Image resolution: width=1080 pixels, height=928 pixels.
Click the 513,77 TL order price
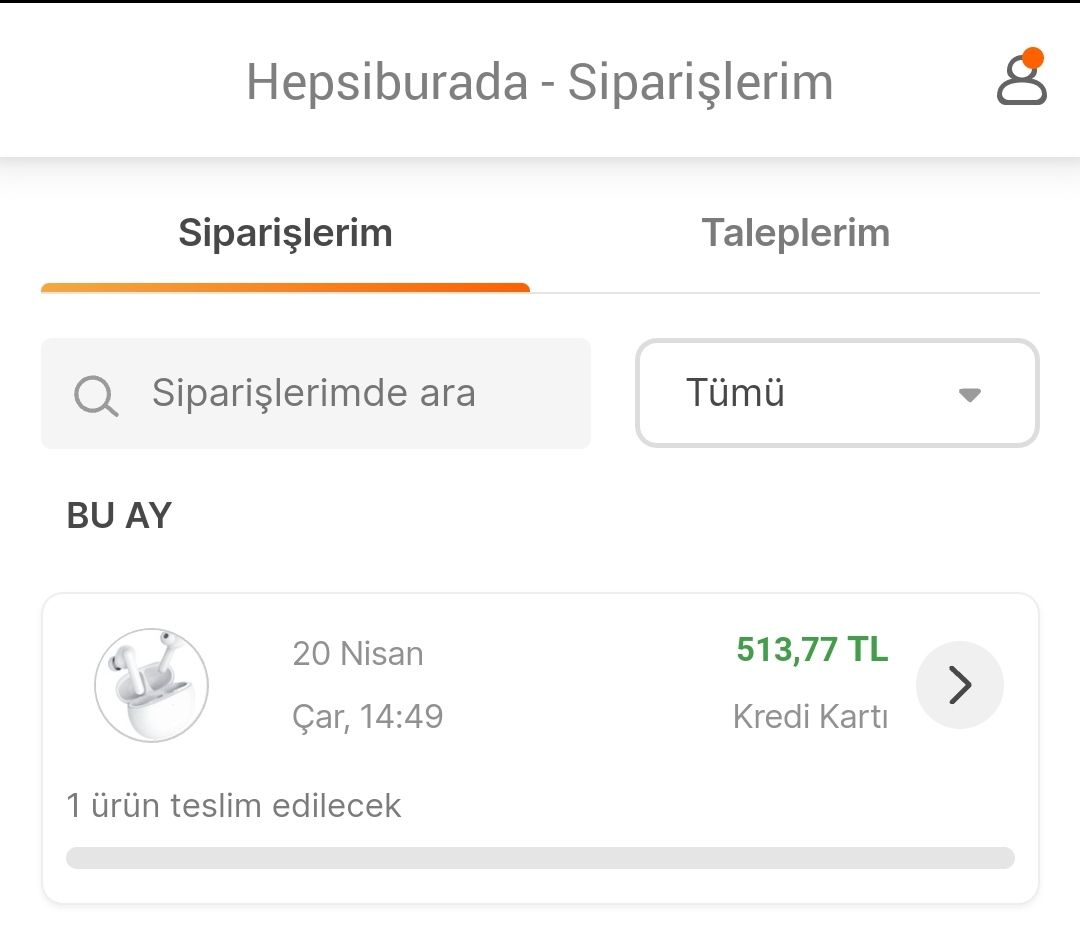coord(812,650)
